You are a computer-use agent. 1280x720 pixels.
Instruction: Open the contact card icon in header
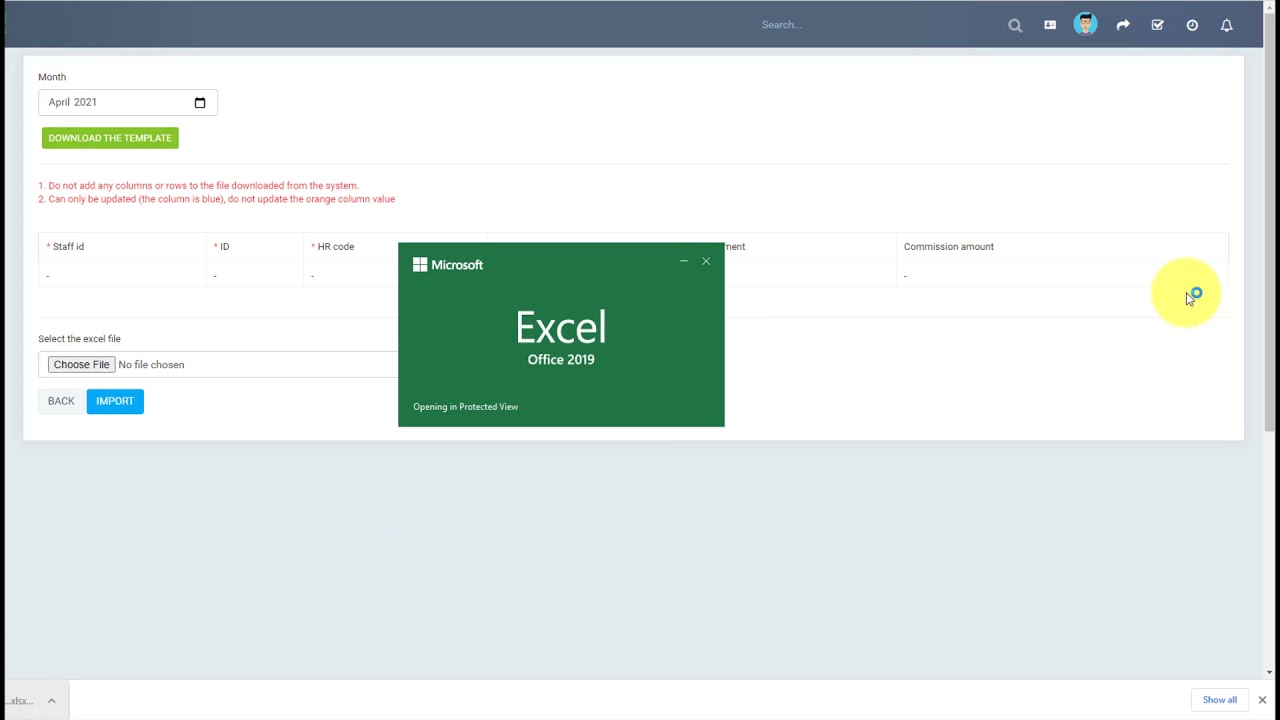click(1050, 25)
